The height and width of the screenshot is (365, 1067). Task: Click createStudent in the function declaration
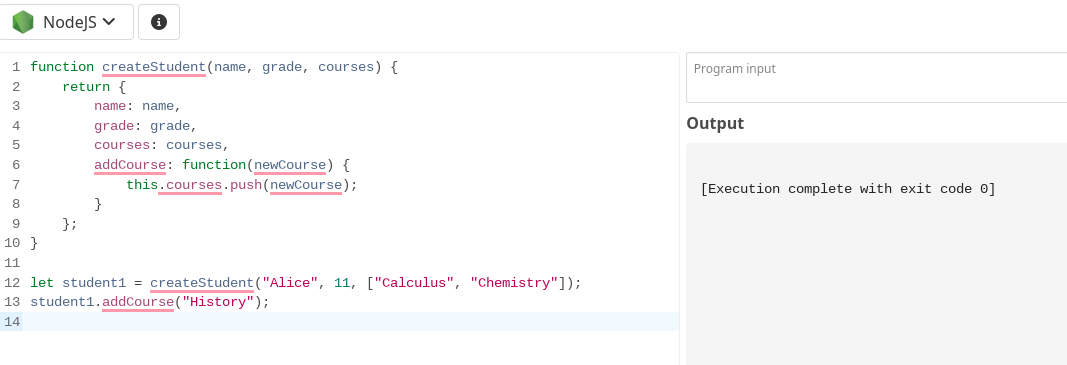tap(154, 67)
